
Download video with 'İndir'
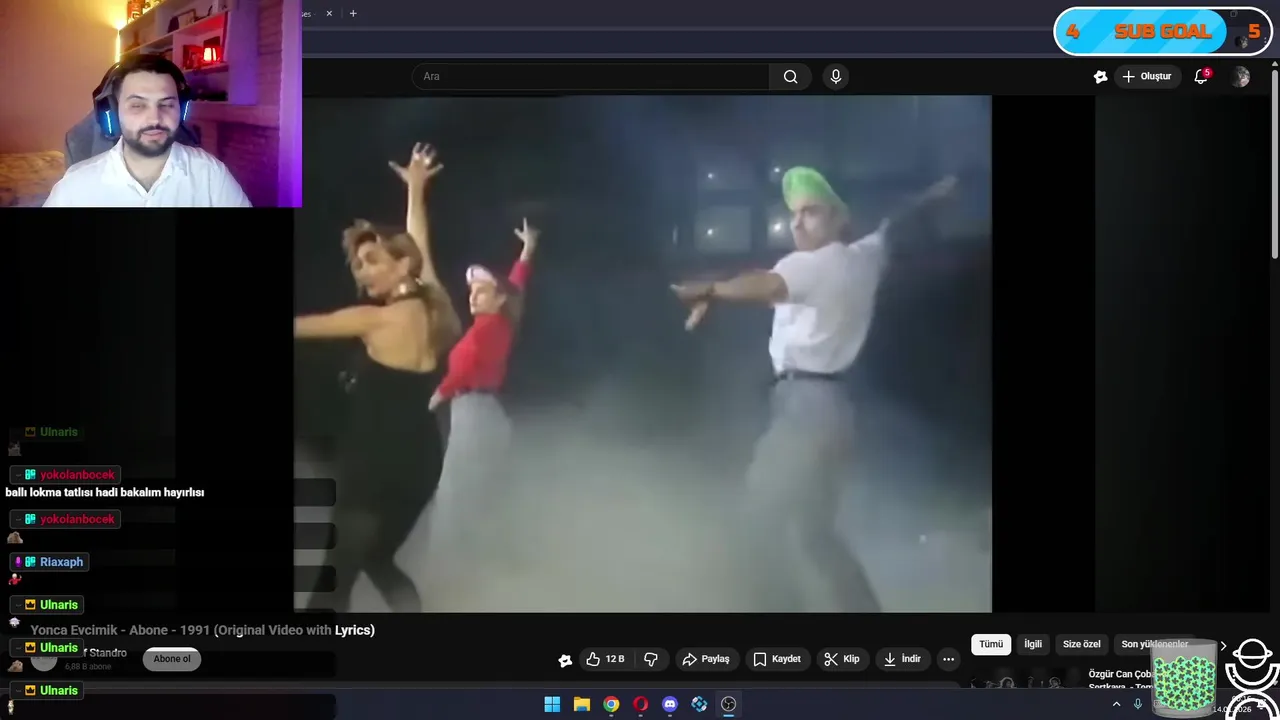(x=902, y=659)
